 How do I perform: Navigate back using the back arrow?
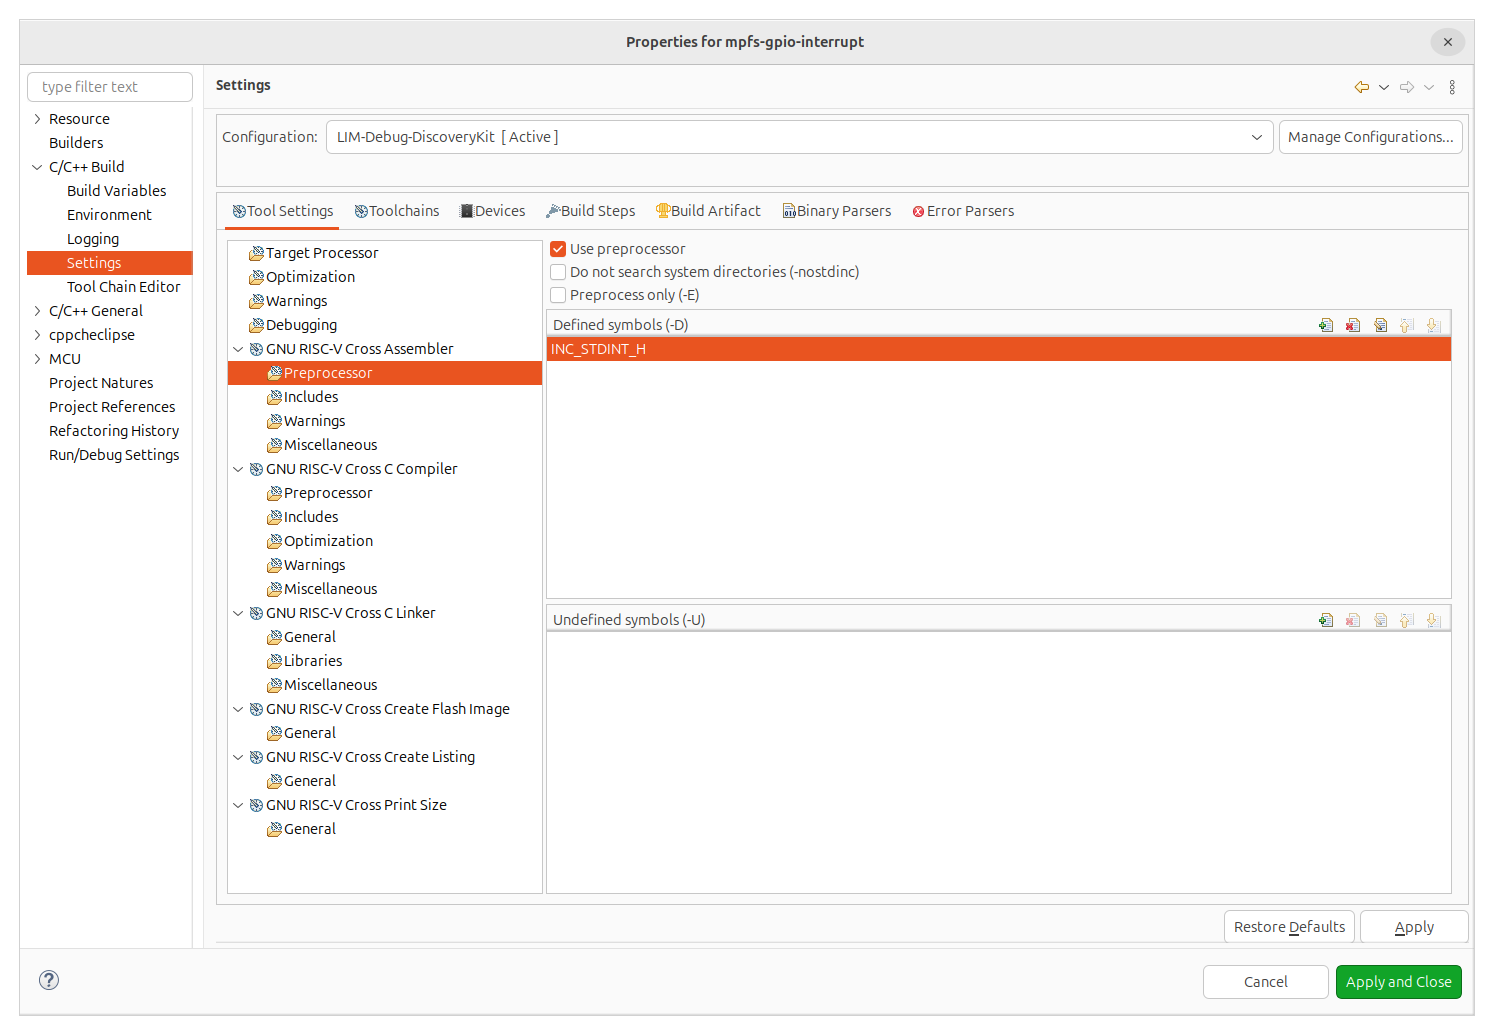[1361, 87]
